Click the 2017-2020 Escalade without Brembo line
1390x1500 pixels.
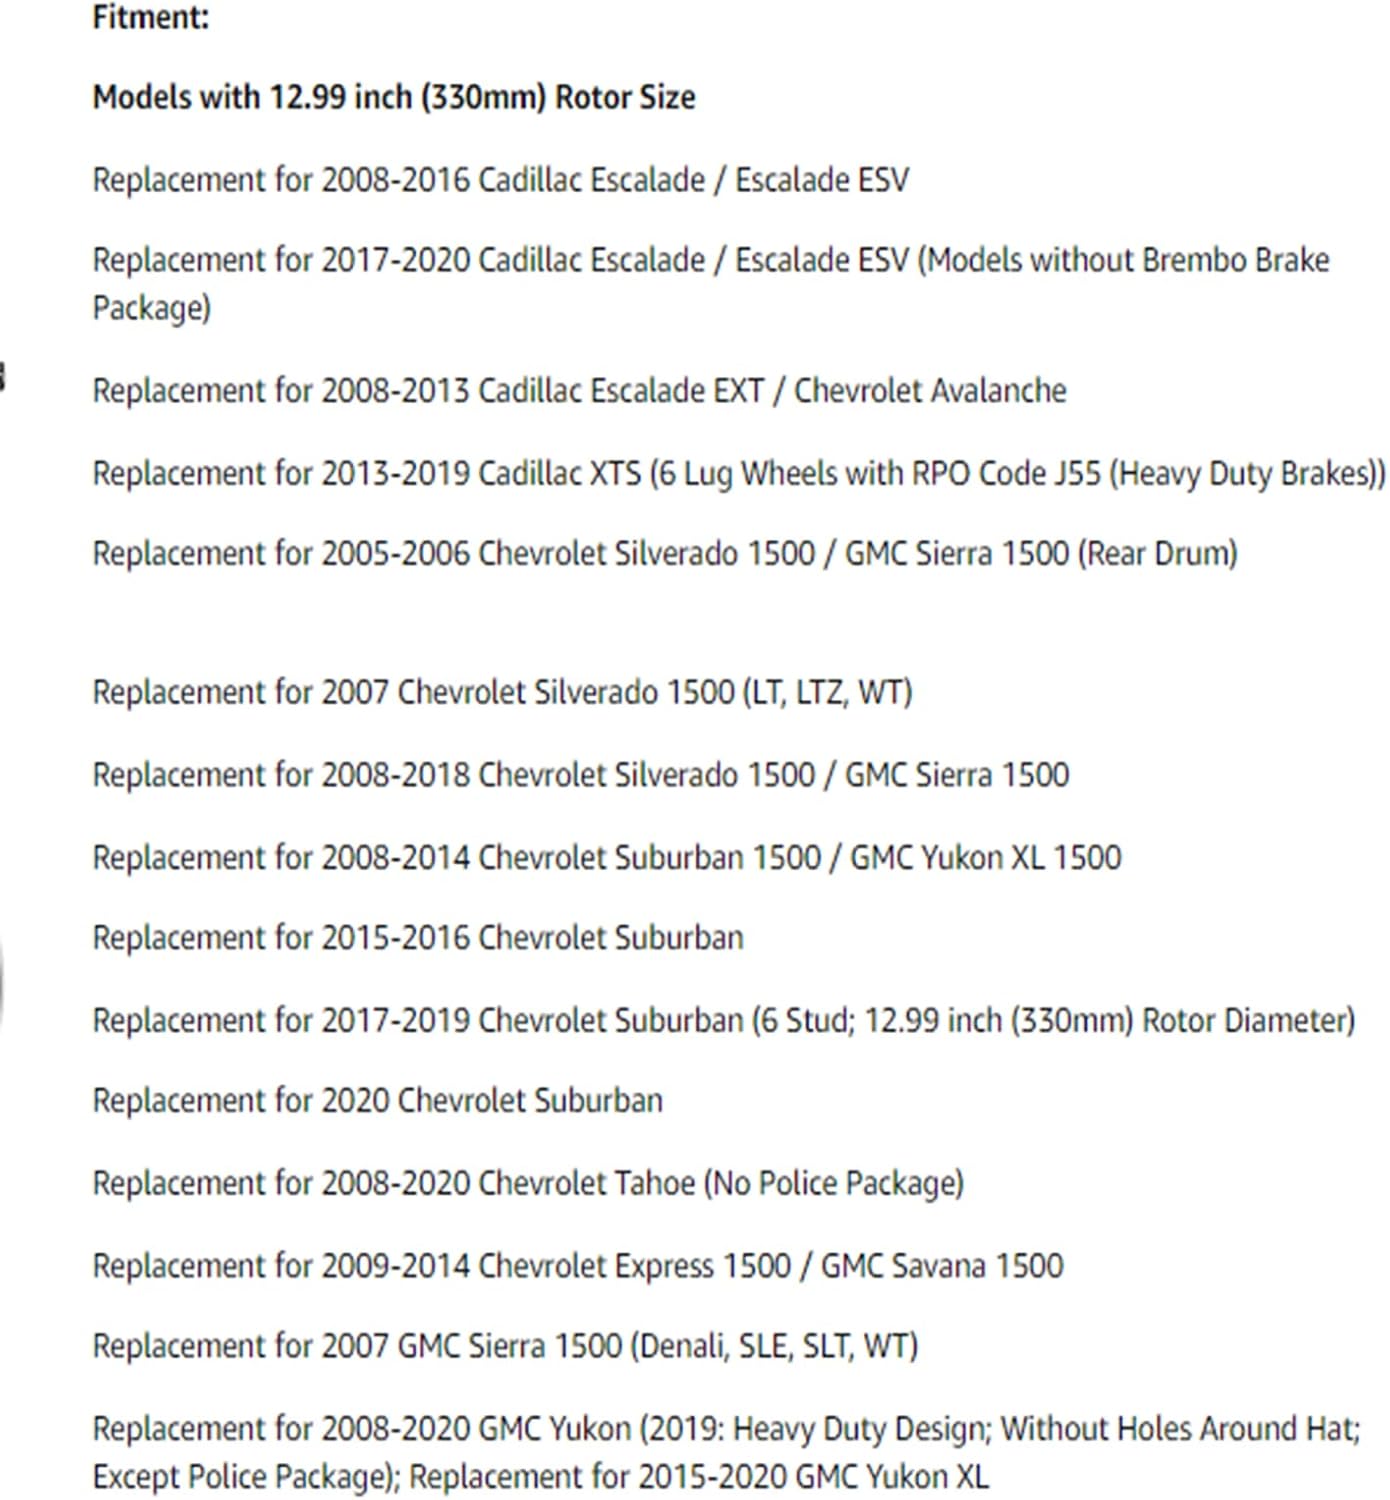(711, 283)
